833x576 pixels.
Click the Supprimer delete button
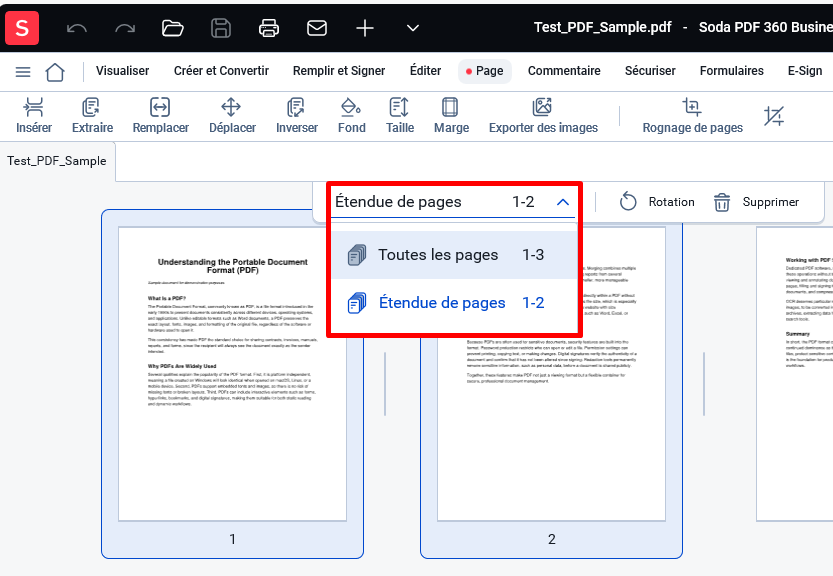pyautogui.click(x=756, y=202)
